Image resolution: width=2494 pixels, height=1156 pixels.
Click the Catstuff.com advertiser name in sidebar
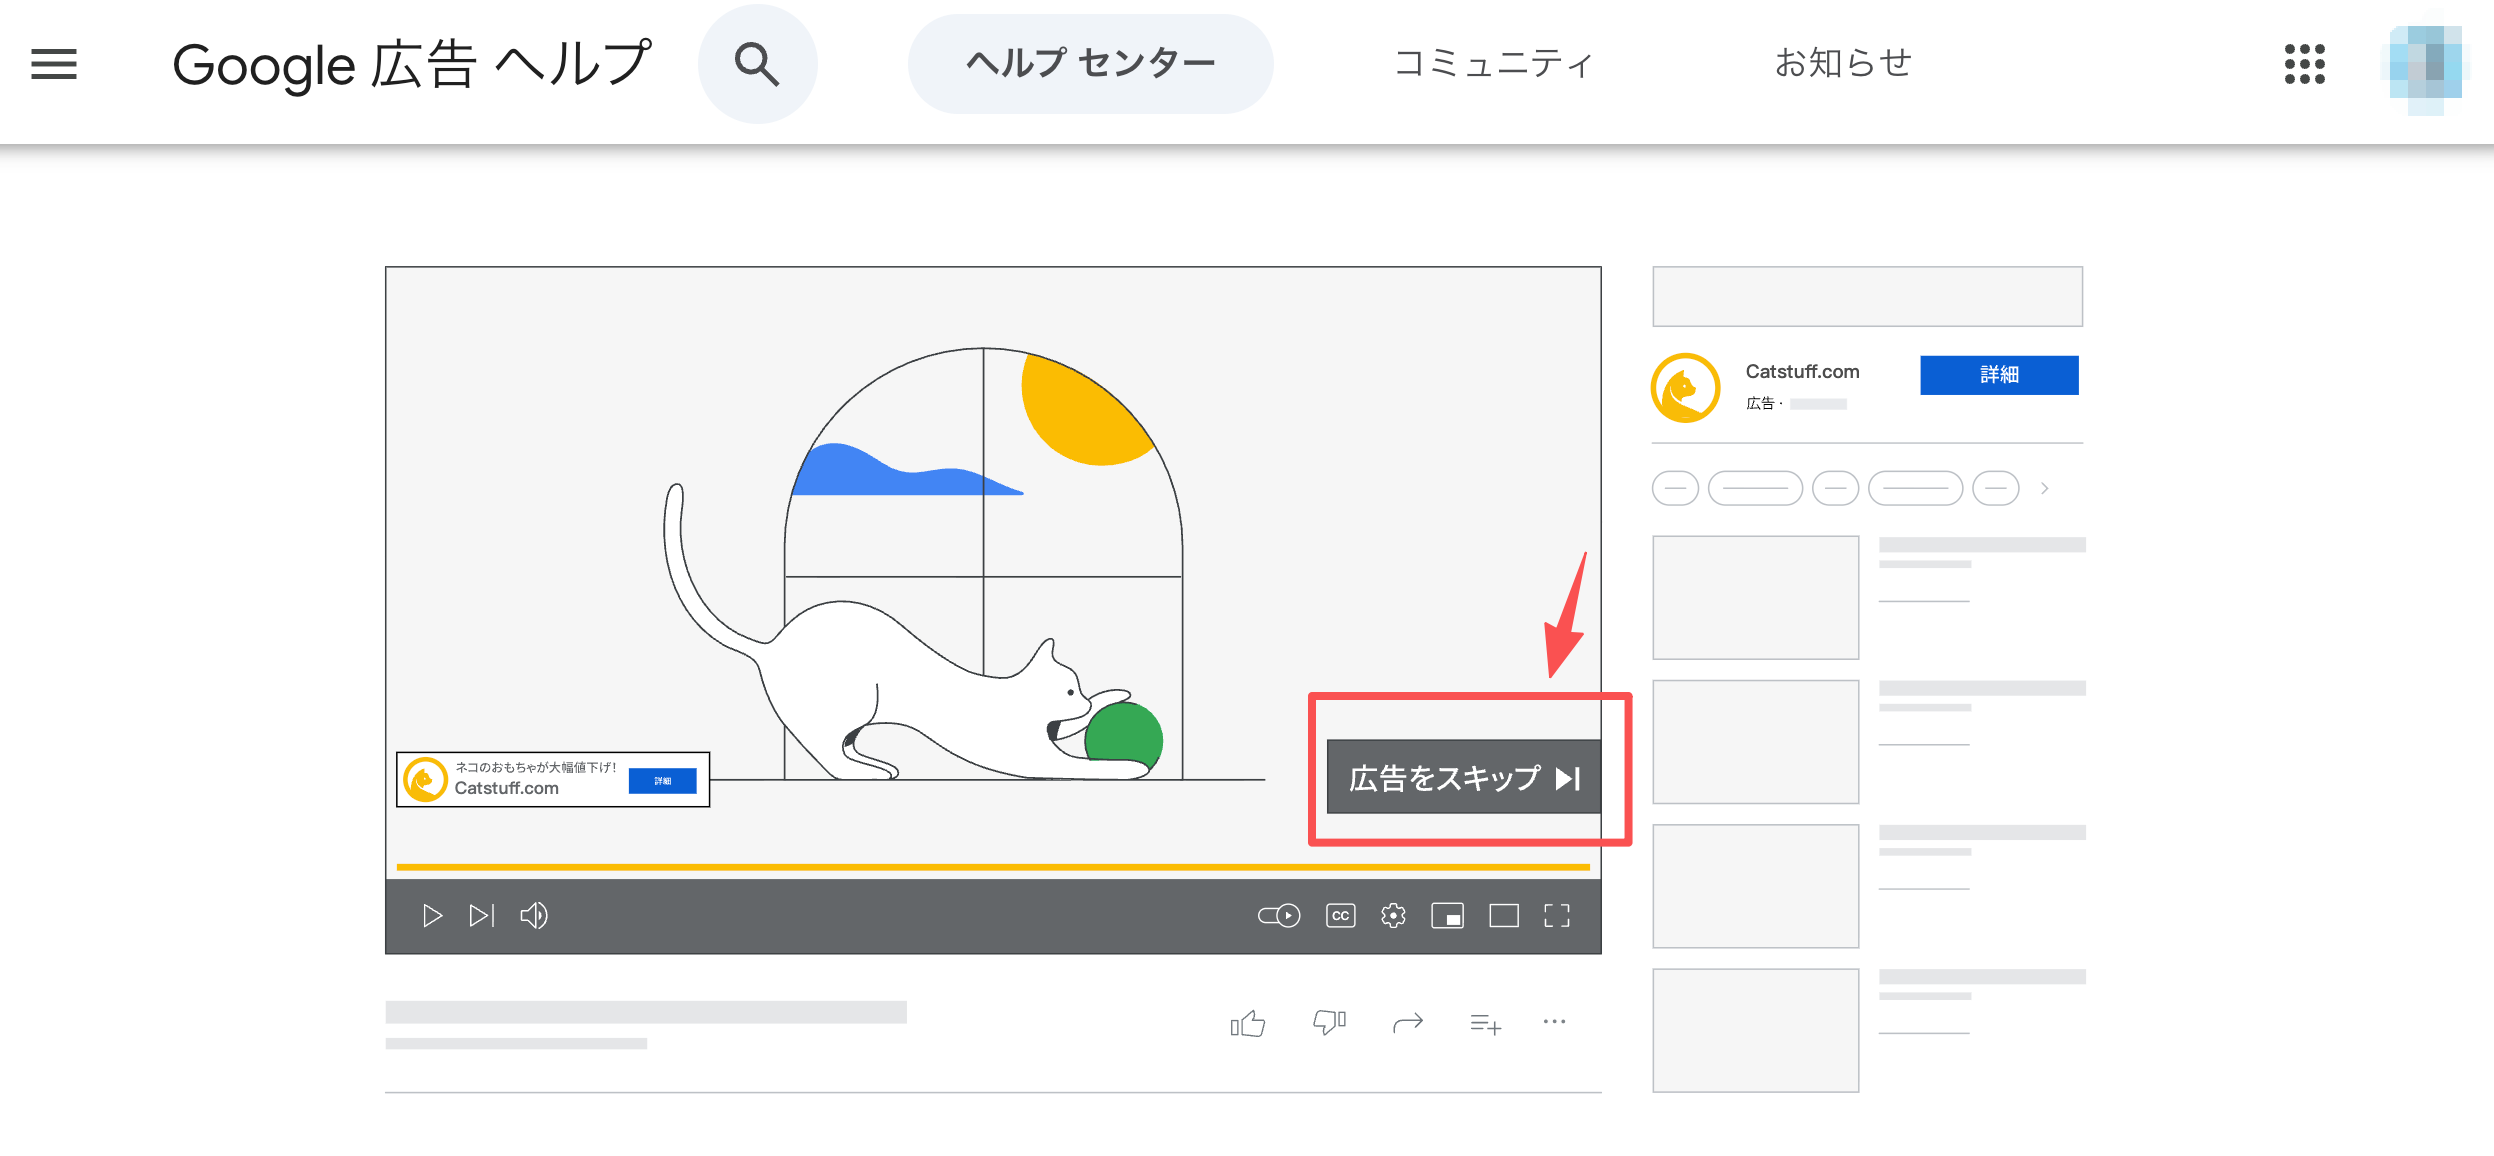click(1802, 372)
